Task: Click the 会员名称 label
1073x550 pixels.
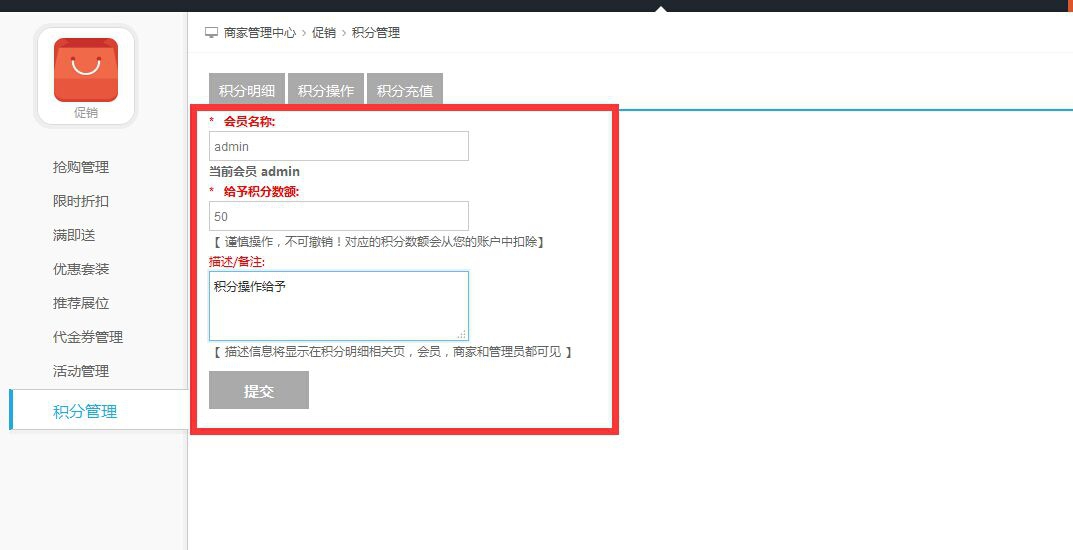Action: [249, 122]
